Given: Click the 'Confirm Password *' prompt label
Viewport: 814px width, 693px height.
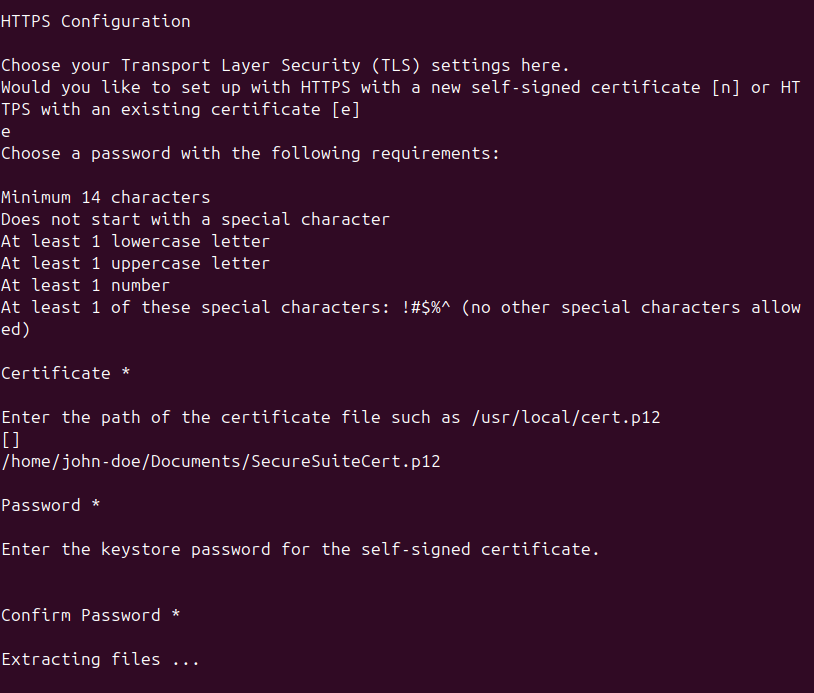Looking at the screenshot, I should point(90,615).
